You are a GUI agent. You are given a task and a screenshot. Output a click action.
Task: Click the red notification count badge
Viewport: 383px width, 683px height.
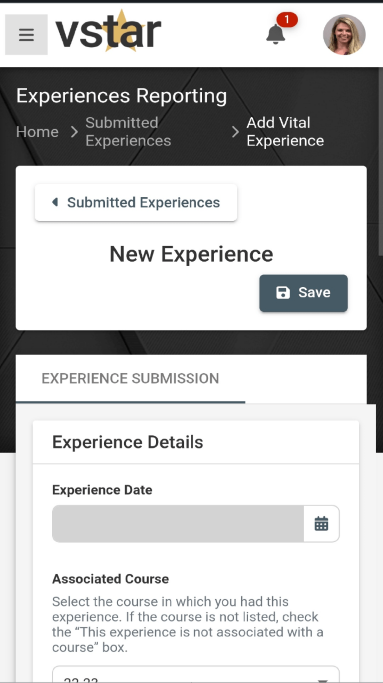(x=287, y=20)
